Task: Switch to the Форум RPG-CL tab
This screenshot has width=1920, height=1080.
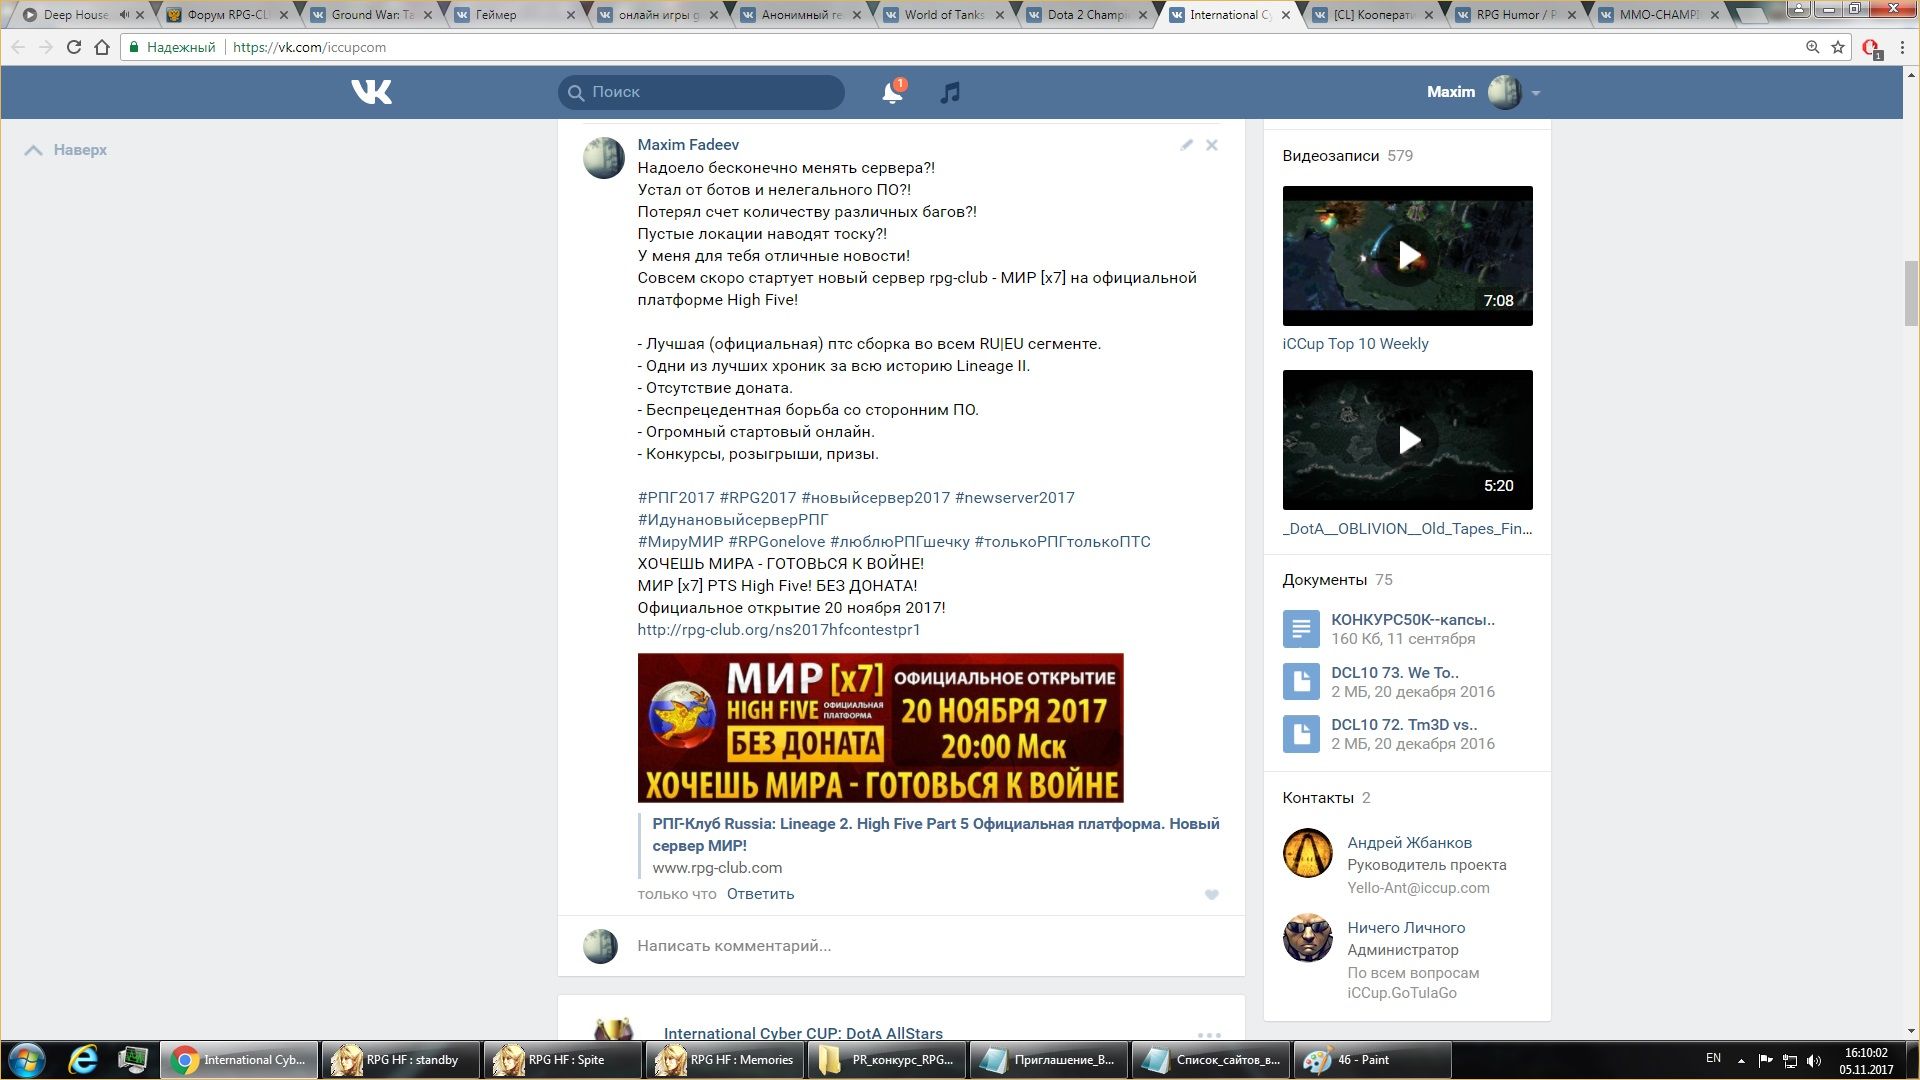Action: [x=229, y=15]
